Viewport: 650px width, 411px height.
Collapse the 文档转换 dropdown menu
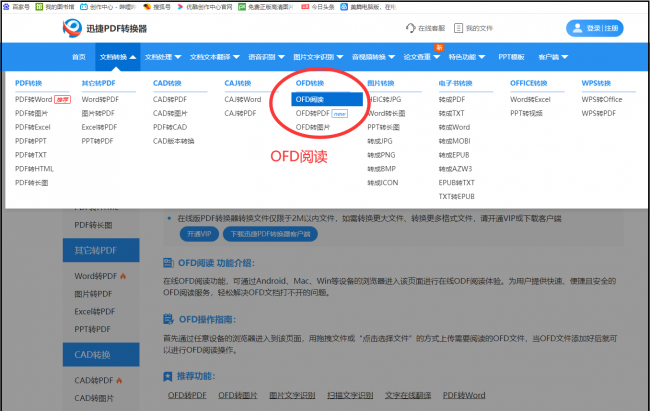pos(118,57)
